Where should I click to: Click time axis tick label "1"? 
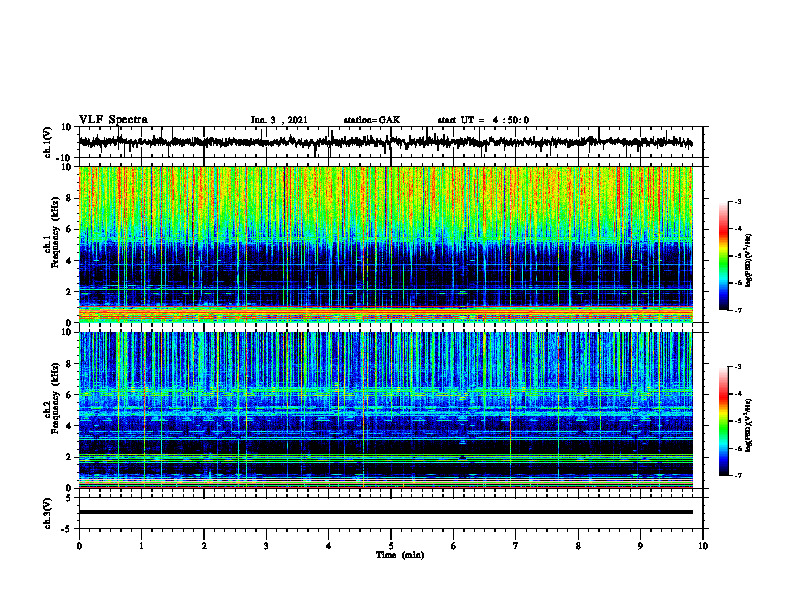point(141,546)
